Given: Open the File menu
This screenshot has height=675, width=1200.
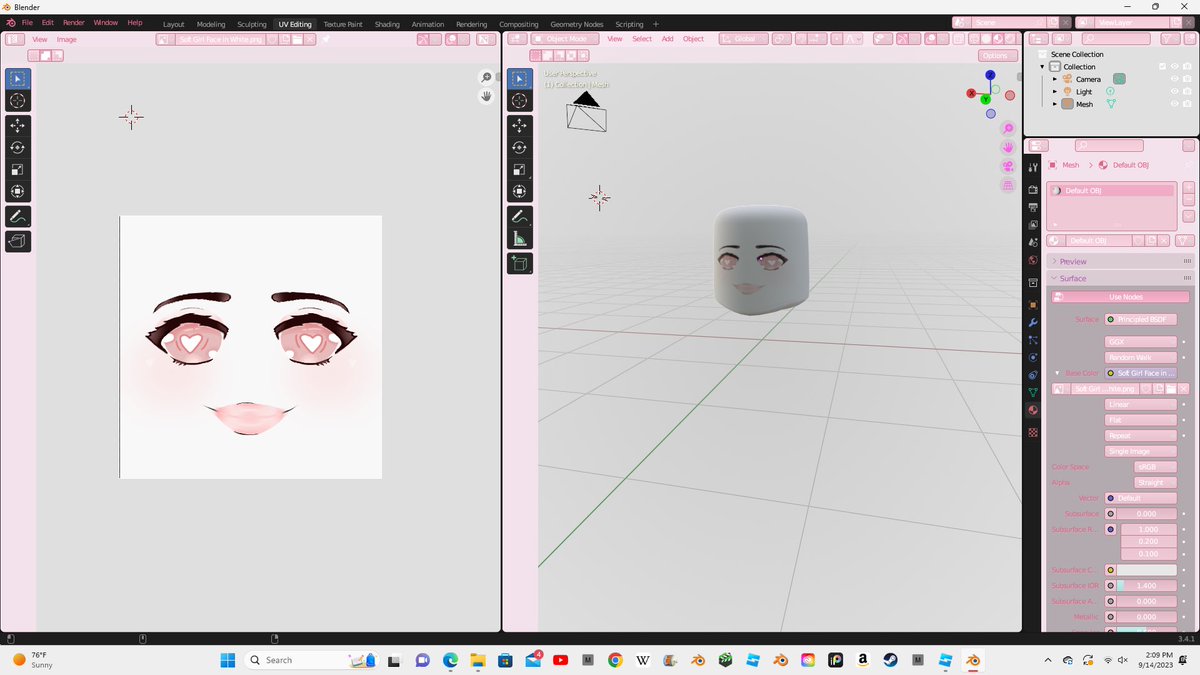Looking at the screenshot, I should (x=27, y=22).
